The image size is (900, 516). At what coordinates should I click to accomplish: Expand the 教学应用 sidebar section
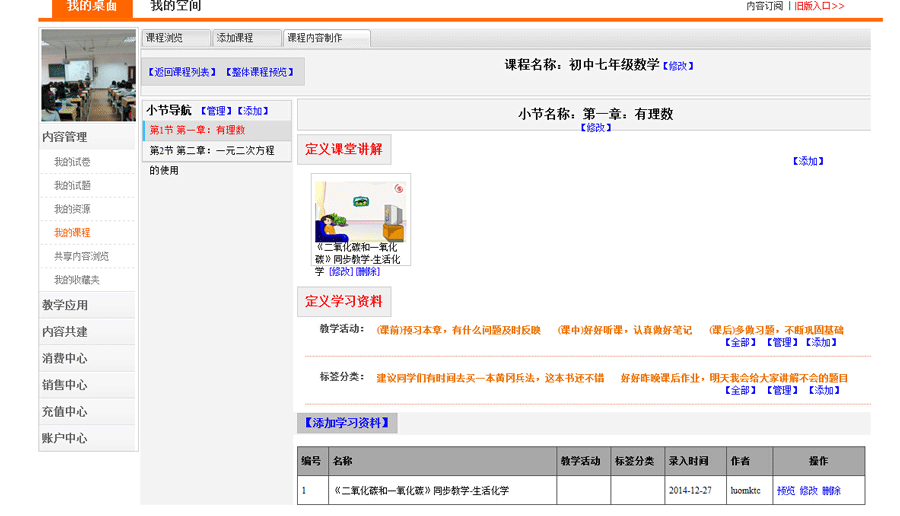tap(65, 305)
